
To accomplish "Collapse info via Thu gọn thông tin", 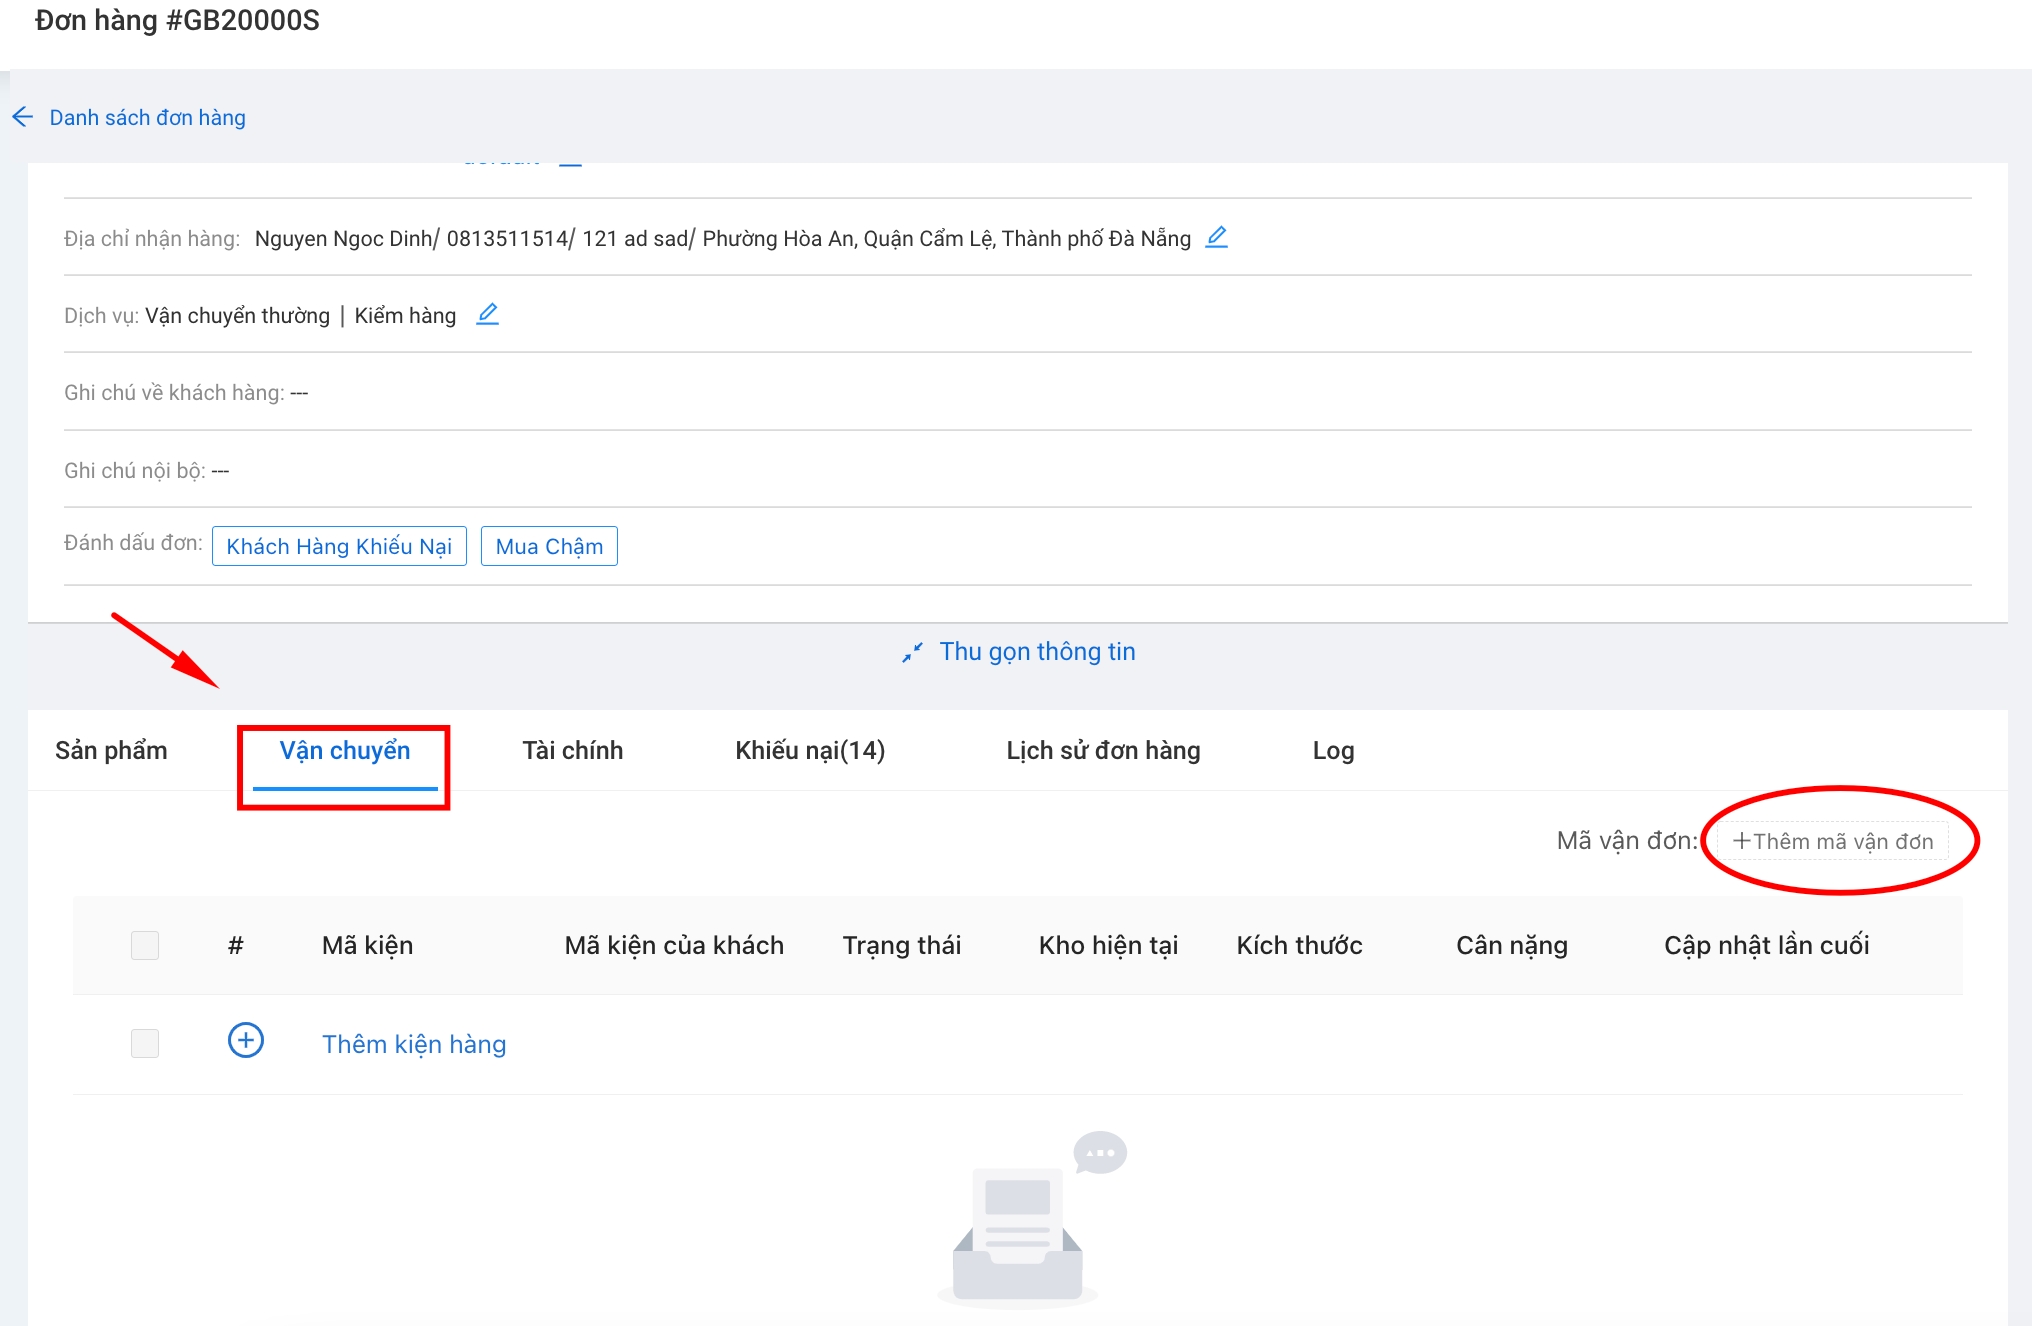I will click(x=1036, y=652).
